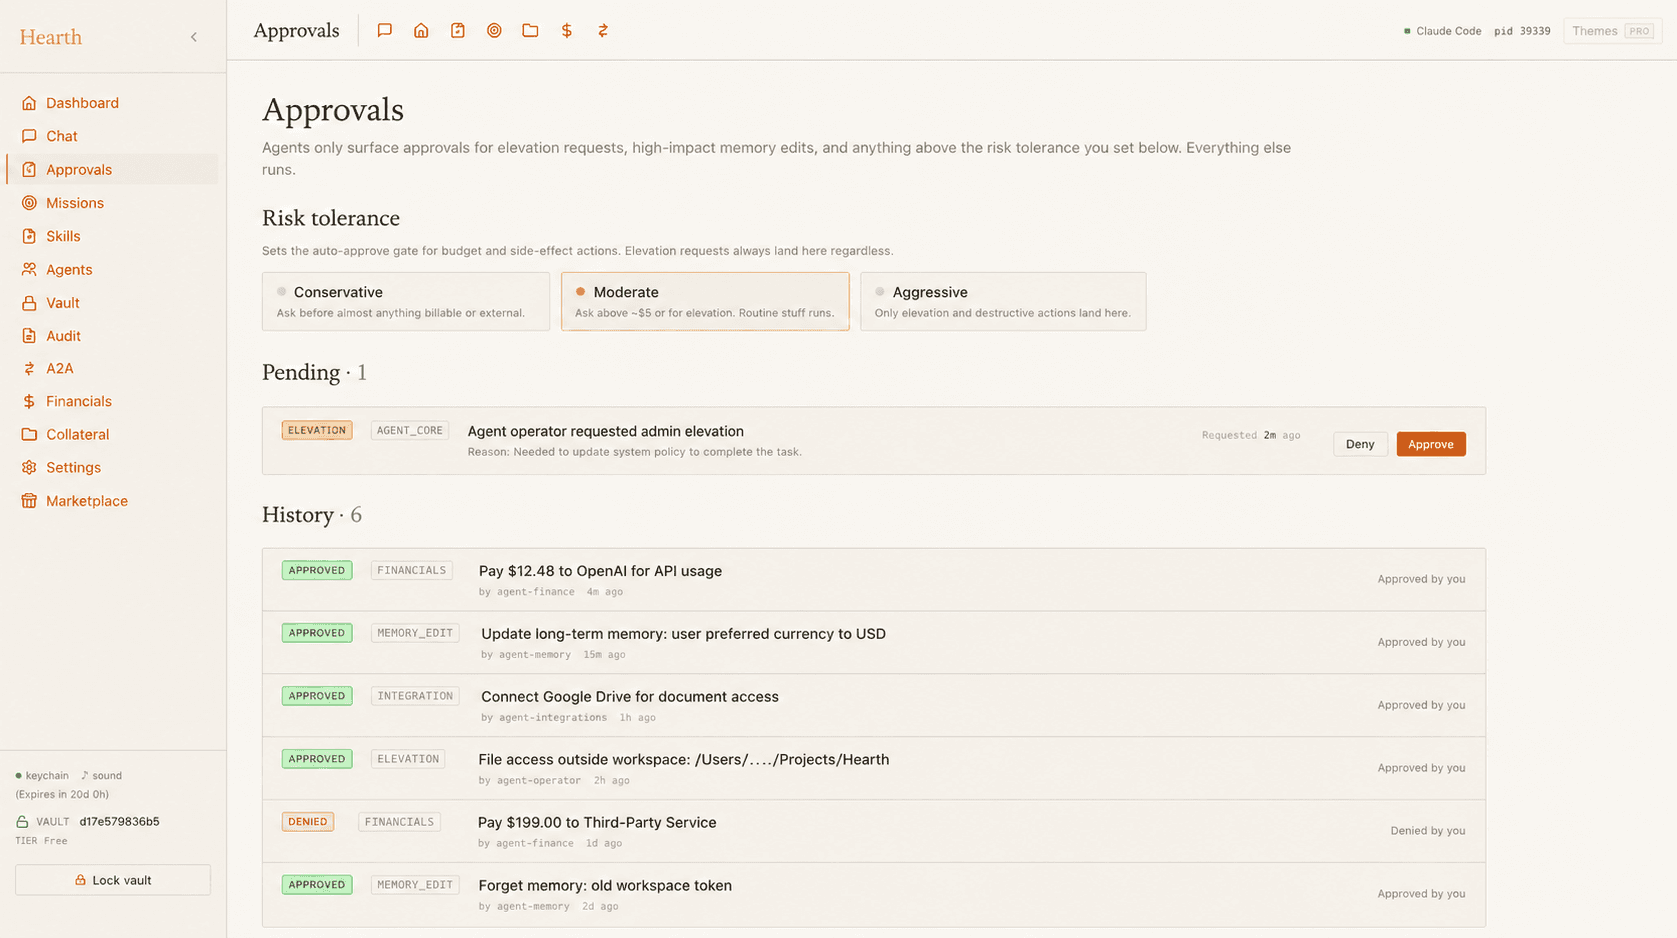Click the Marketplace store icon in the sidebar
1677x938 pixels.
[x=29, y=501]
